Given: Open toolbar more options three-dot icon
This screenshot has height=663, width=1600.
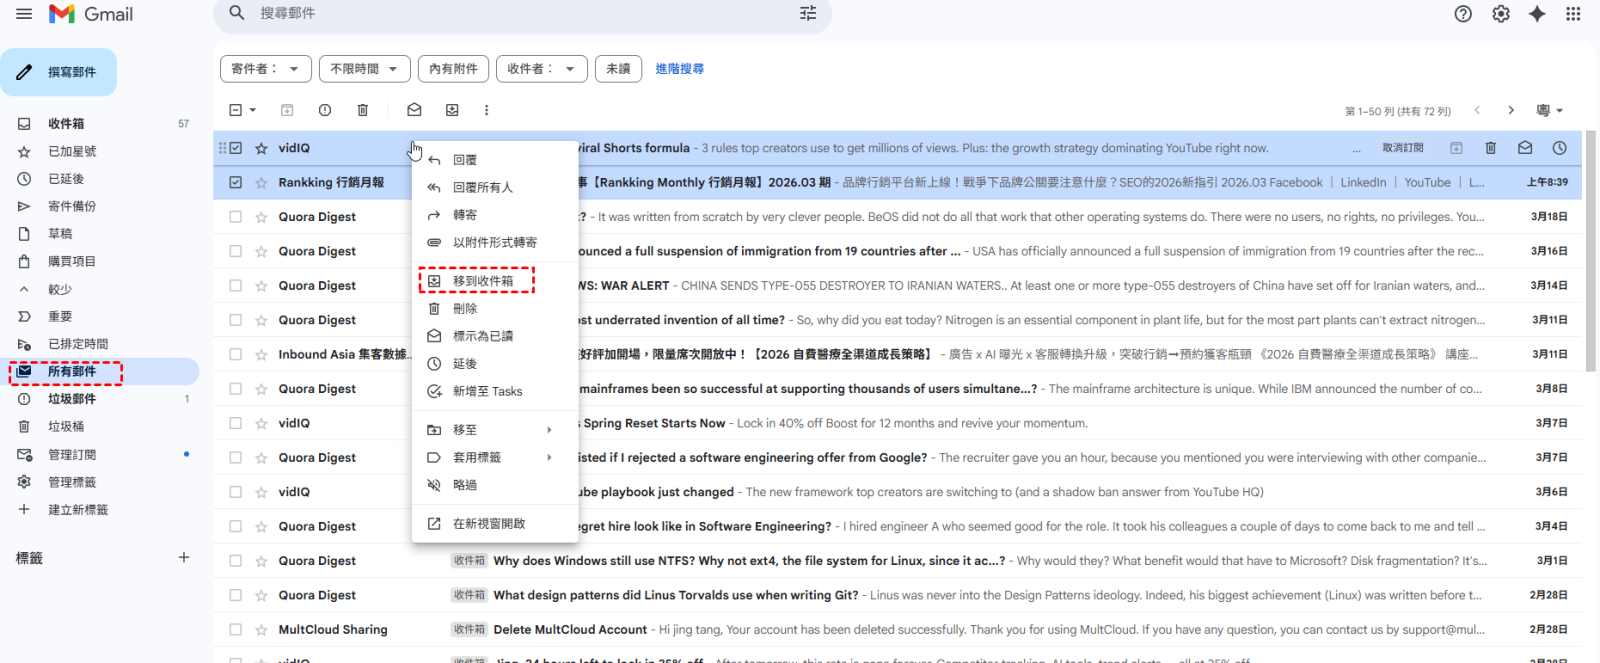Looking at the screenshot, I should (x=487, y=110).
